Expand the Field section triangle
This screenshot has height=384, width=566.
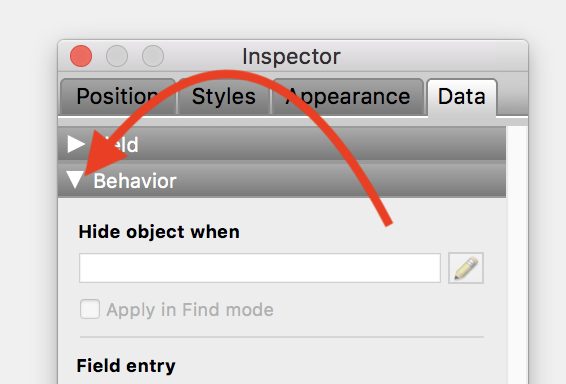pyautogui.click(x=76, y=144)
